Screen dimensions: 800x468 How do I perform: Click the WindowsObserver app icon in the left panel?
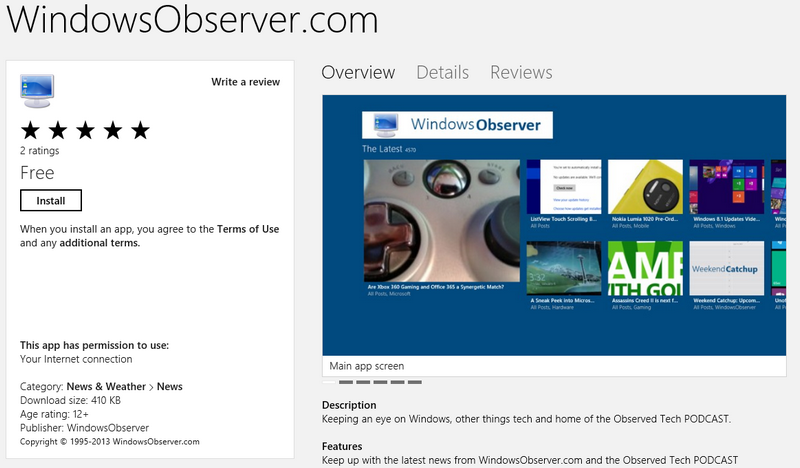pyautogui.click(x=38, y=90)
